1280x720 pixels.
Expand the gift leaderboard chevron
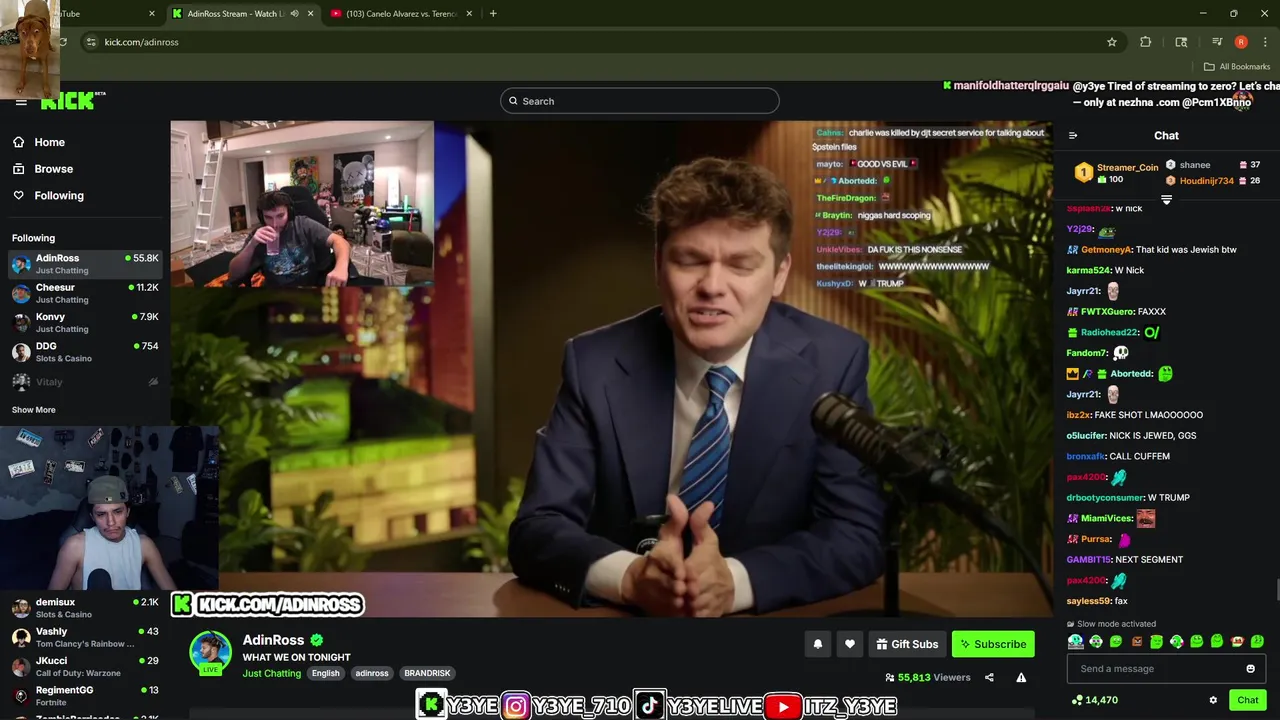pyautogui.click(x=1166, y=200)
